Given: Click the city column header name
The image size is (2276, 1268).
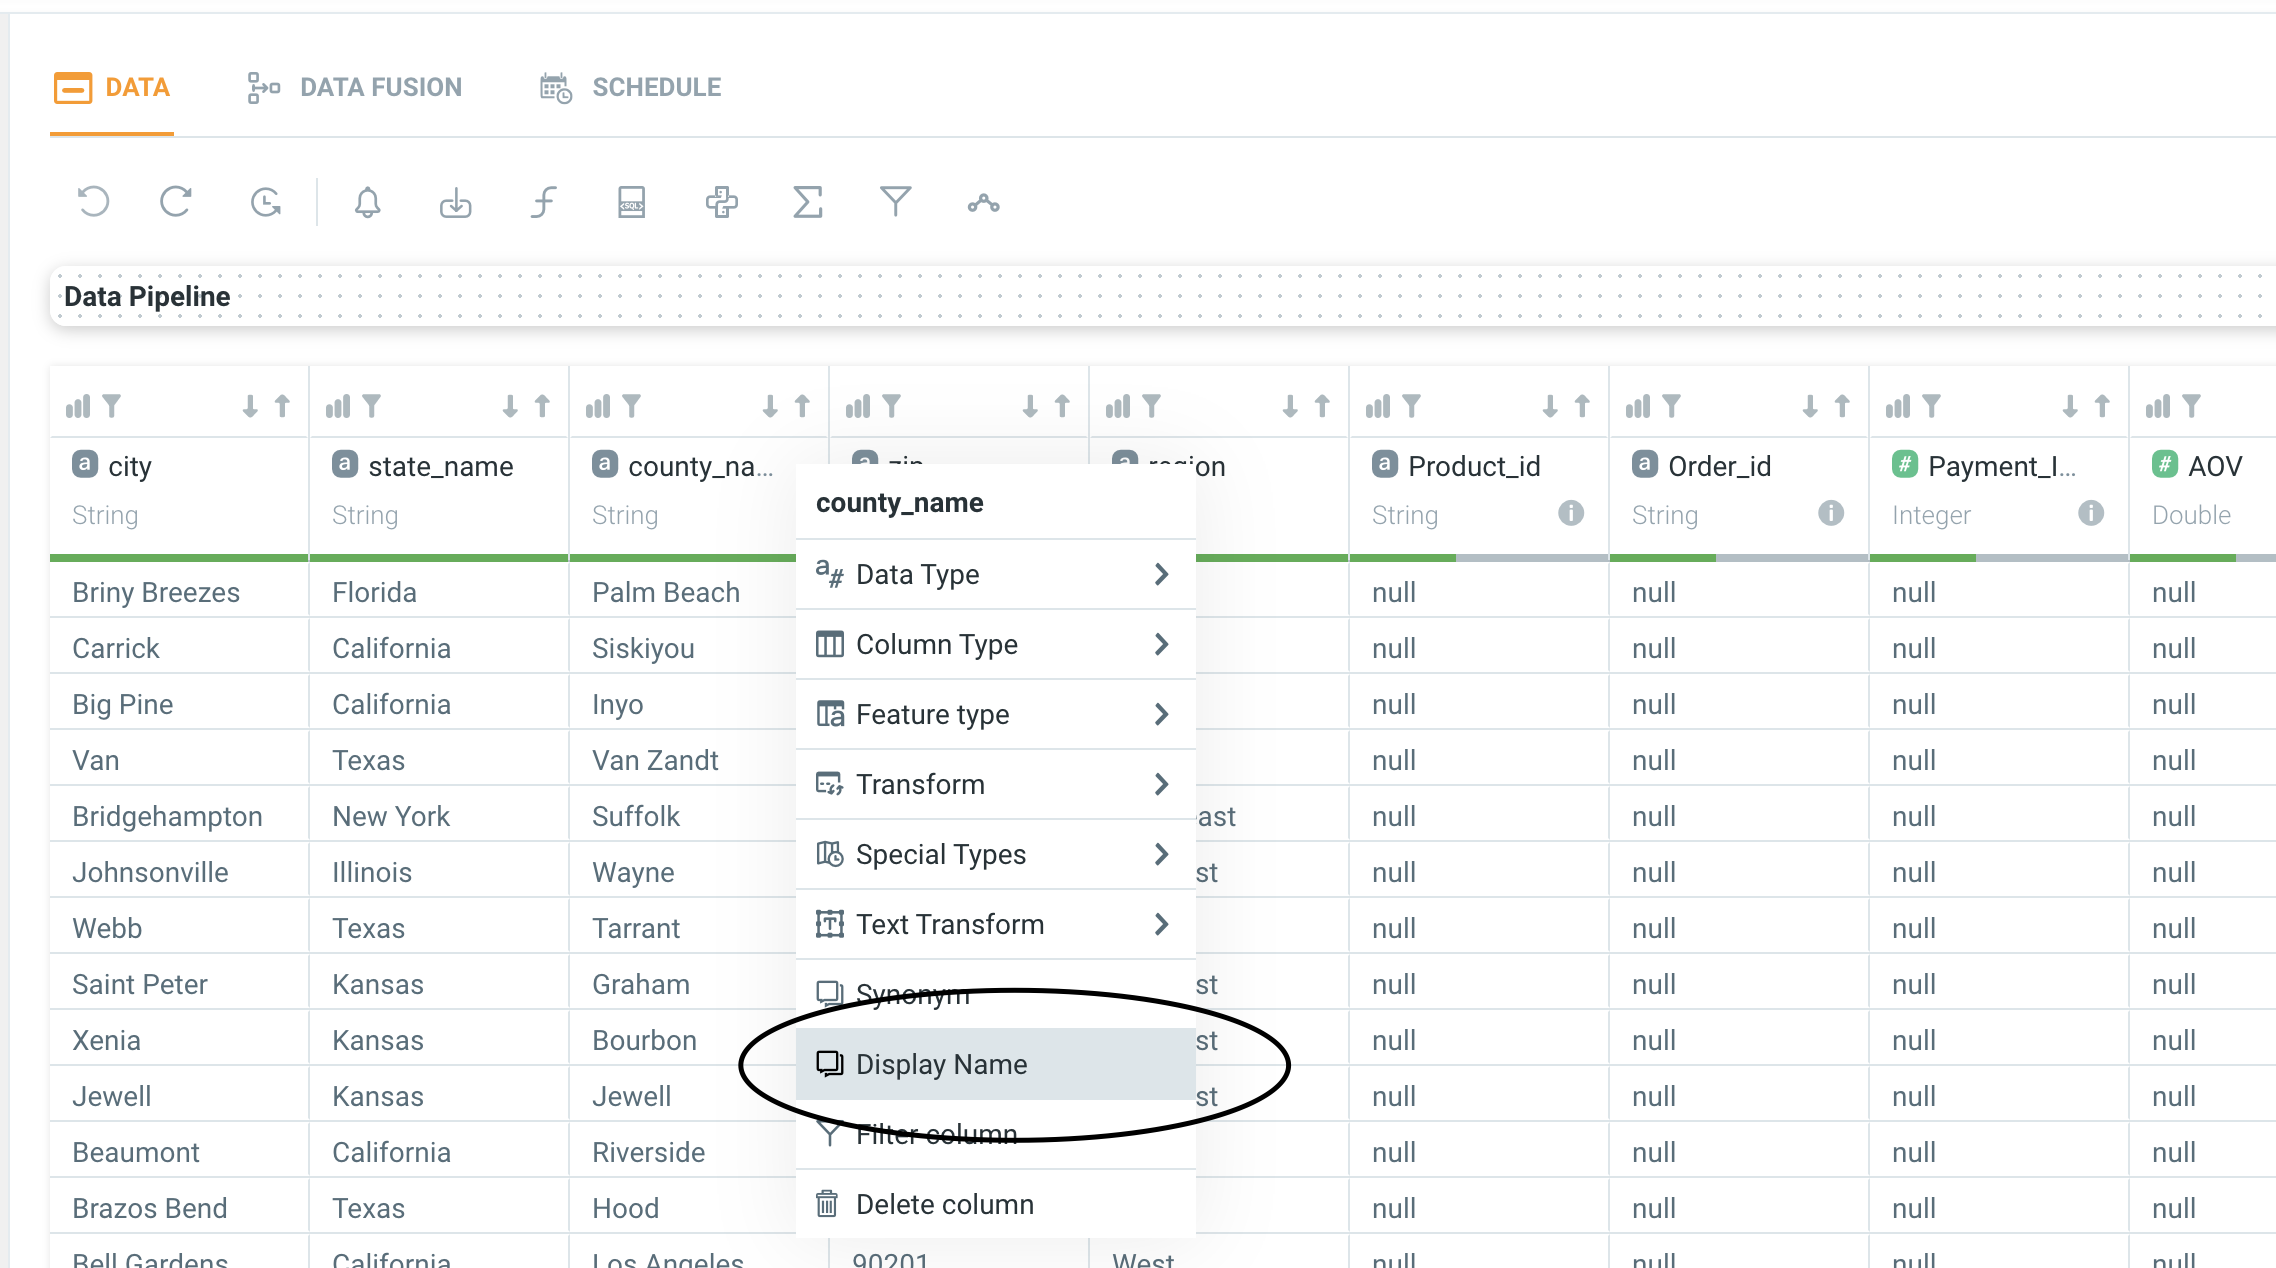Looking at the screenshot, I should pos(130,466).
